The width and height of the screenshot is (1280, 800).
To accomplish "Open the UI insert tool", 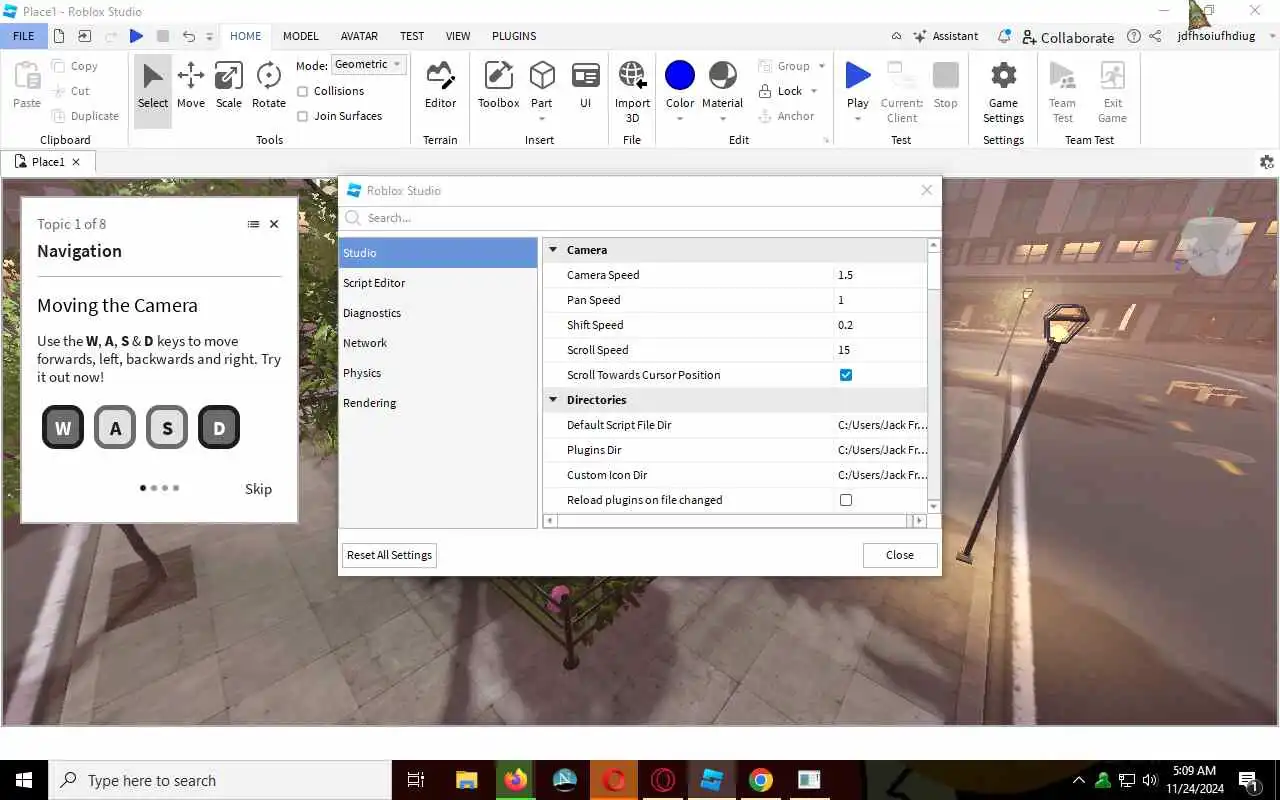I will click(x=585, y=85).
